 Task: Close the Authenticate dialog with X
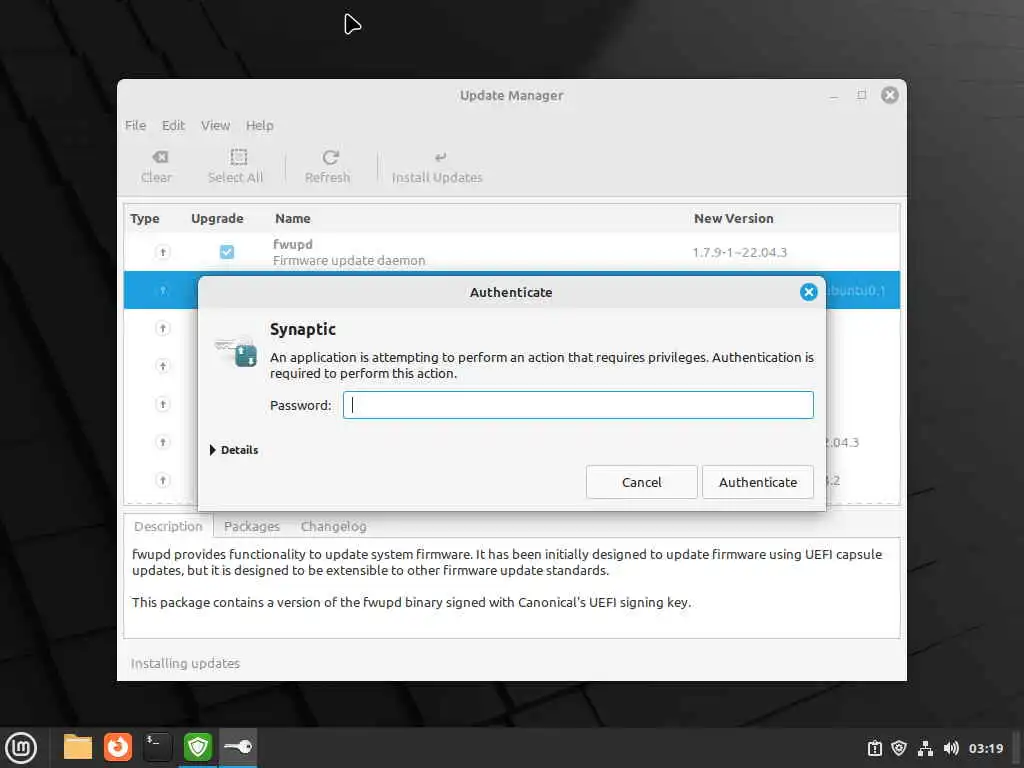(808, 292)
